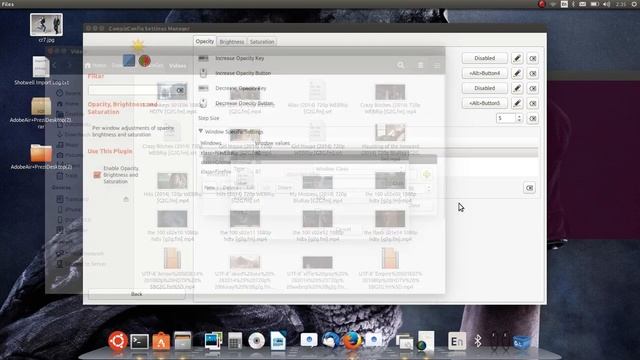Launch Thunderbird from the dock
640x360 pixels.
pos(331,341)
